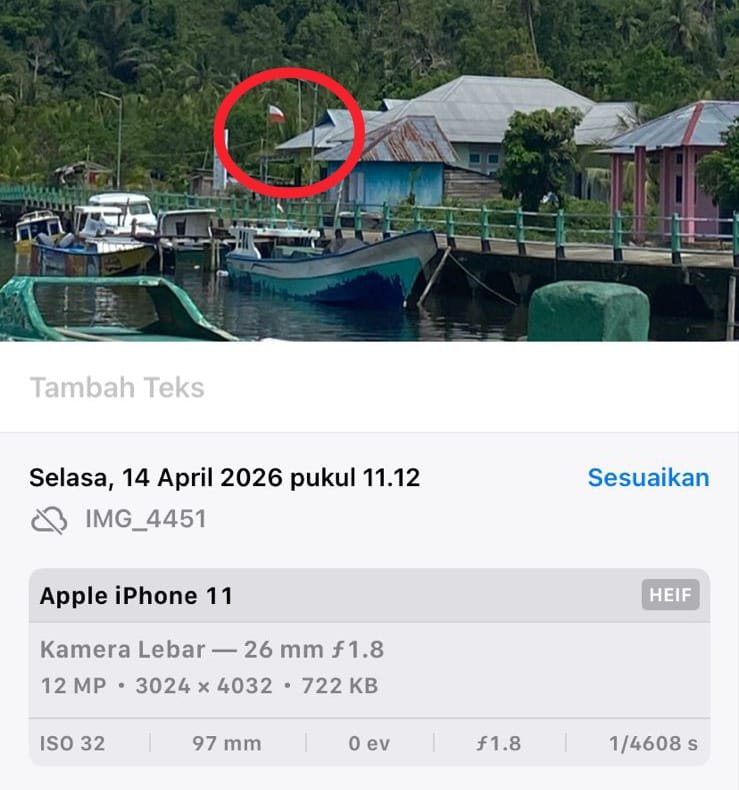This screenshot has height=790, width=739.
Task: Select the ƒ1.8 aperture cell in bottom row
Action: [499, 744]
